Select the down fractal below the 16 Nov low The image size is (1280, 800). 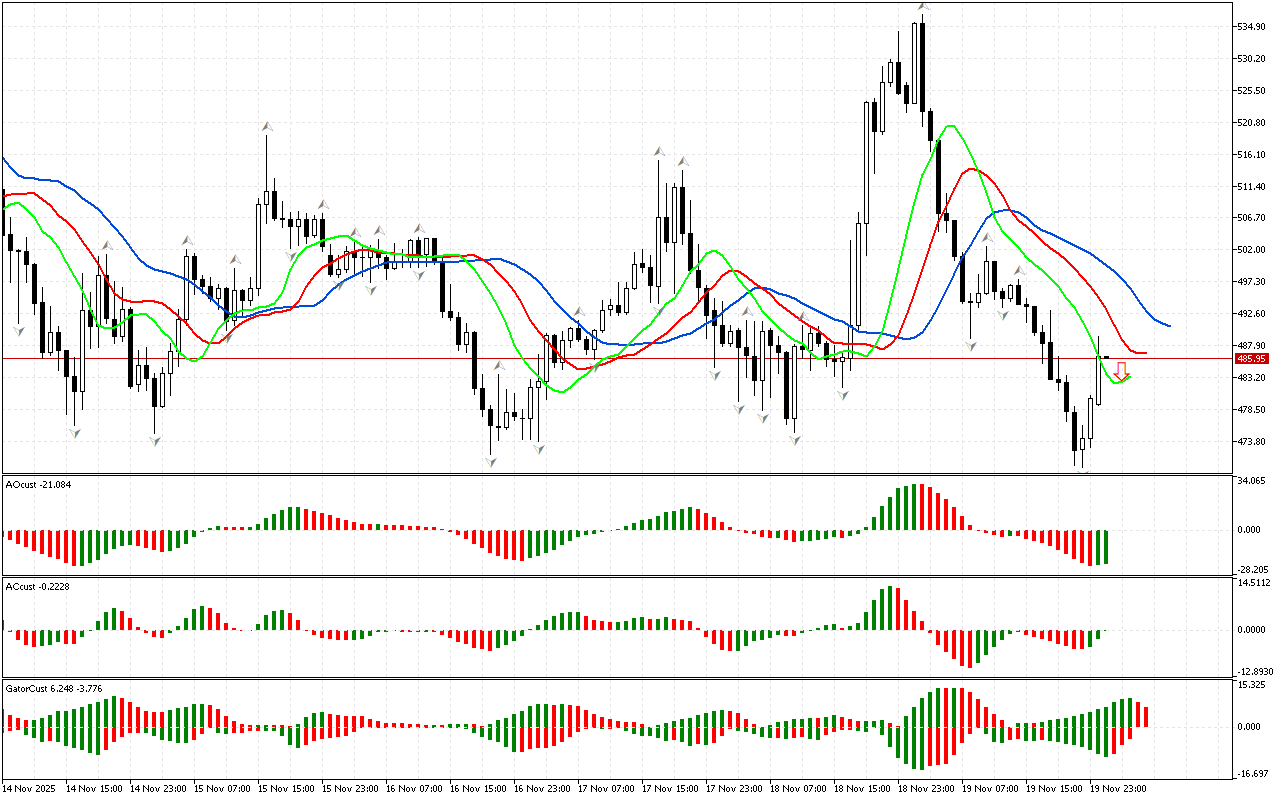pyautogui.click(x=491, y=461)
